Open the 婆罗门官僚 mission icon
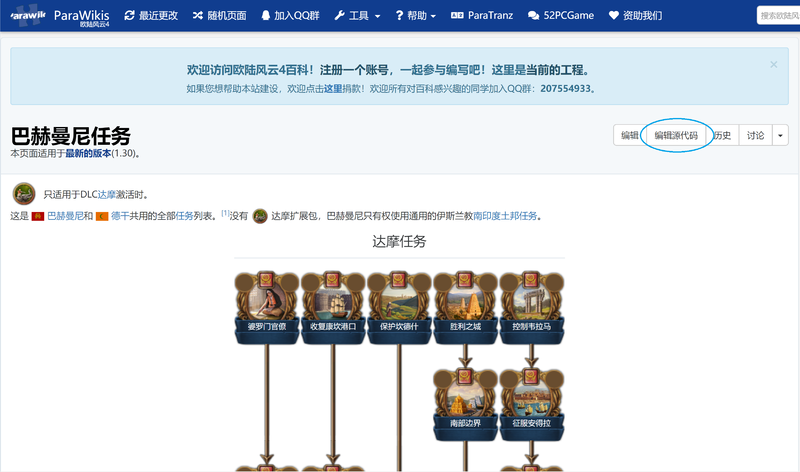 pyautogui.click(x=266, y=307)
